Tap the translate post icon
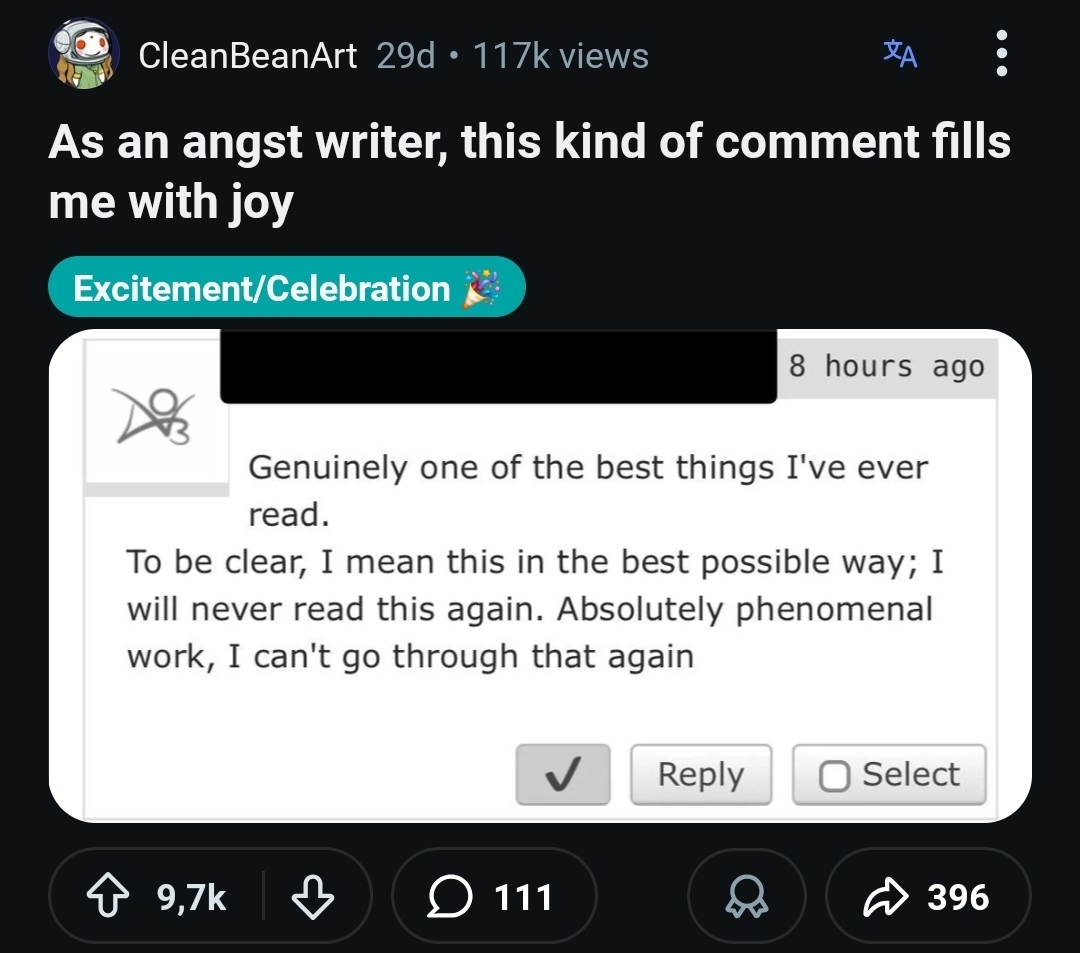Screen dimensions: 1080x953 [900, 54]
